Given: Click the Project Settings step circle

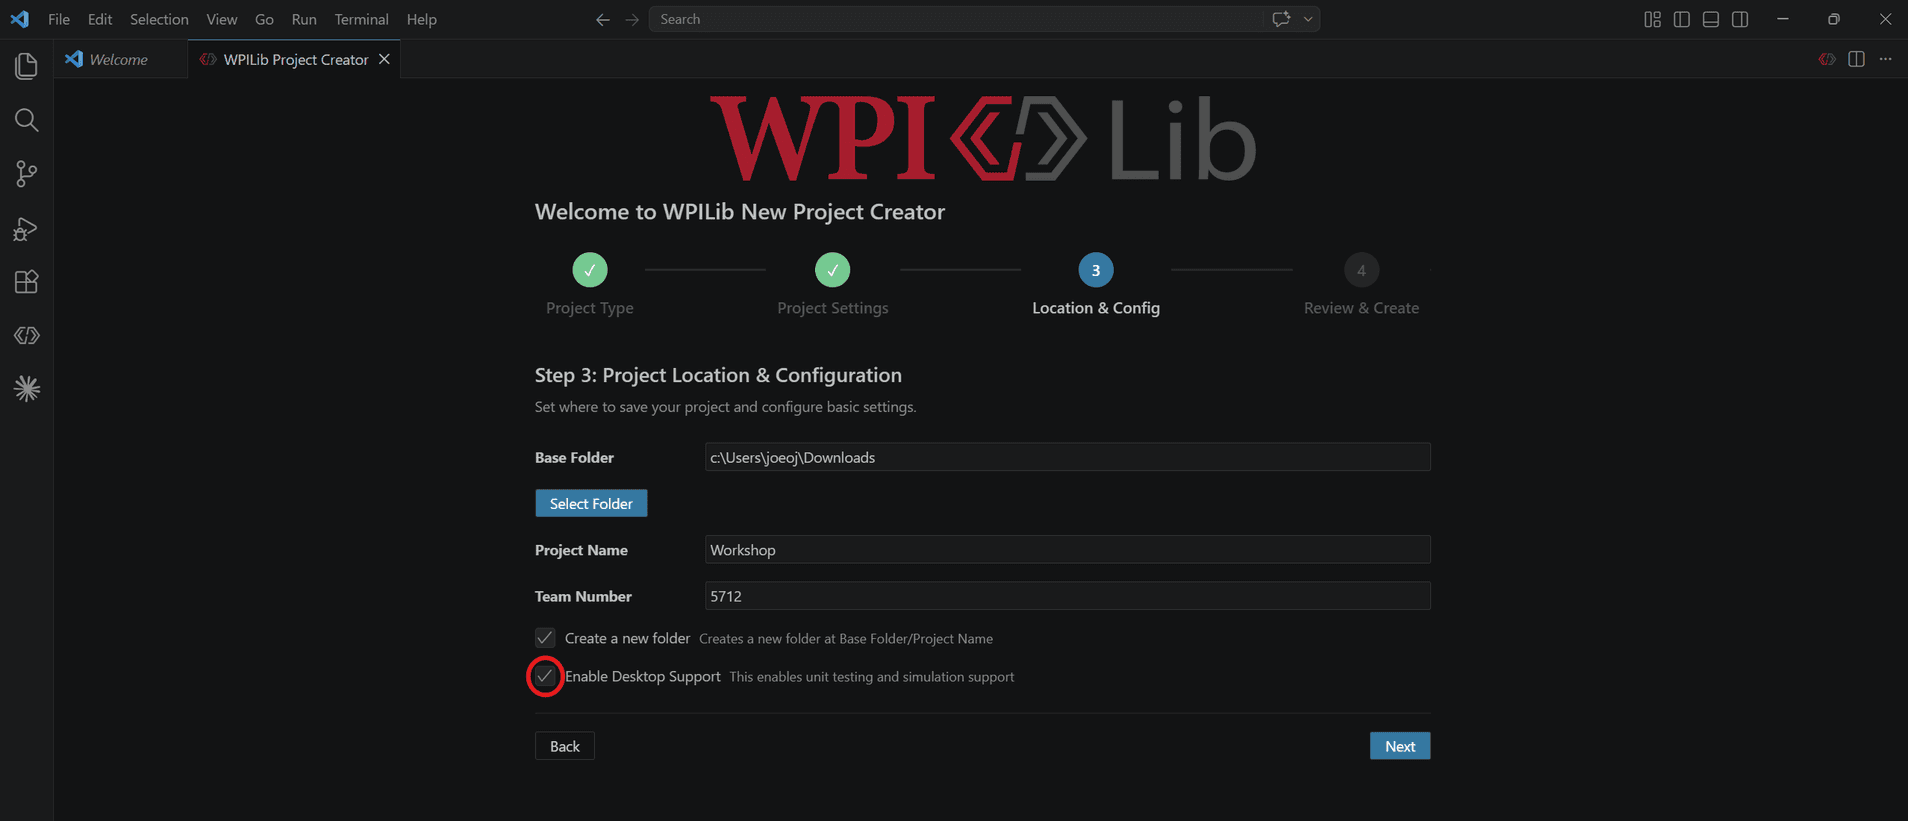Looking at the screenshot, I should pyautogui.click(x=832, y=270).
